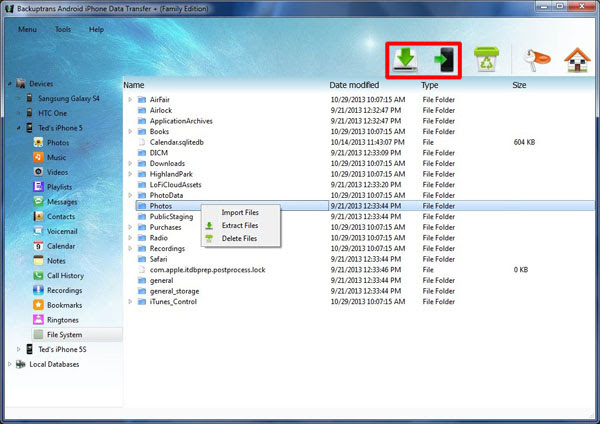Expand the Local Databases node
This screenshot has width=600, height=424.
pyautogui.click(x=10, y=364)
